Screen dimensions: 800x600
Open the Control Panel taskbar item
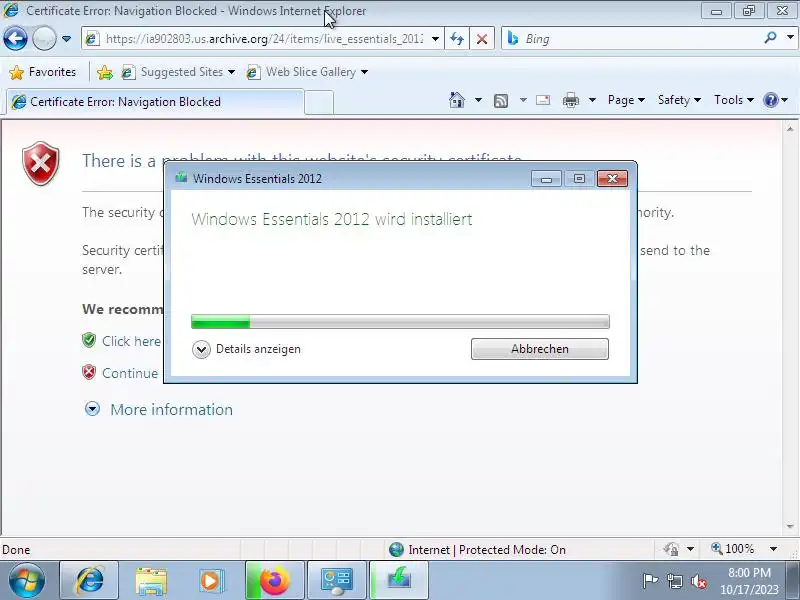click(336, 581)
